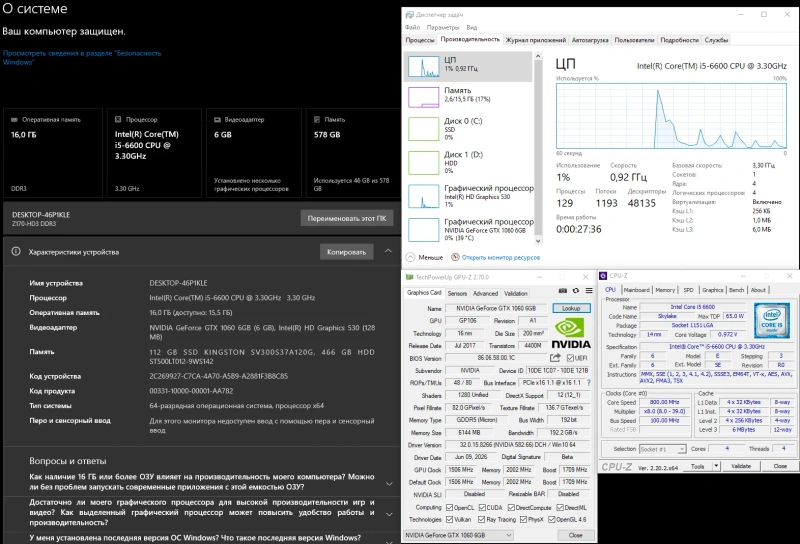Select the Диск 0 (C:) SSD item

coord(468,129)
